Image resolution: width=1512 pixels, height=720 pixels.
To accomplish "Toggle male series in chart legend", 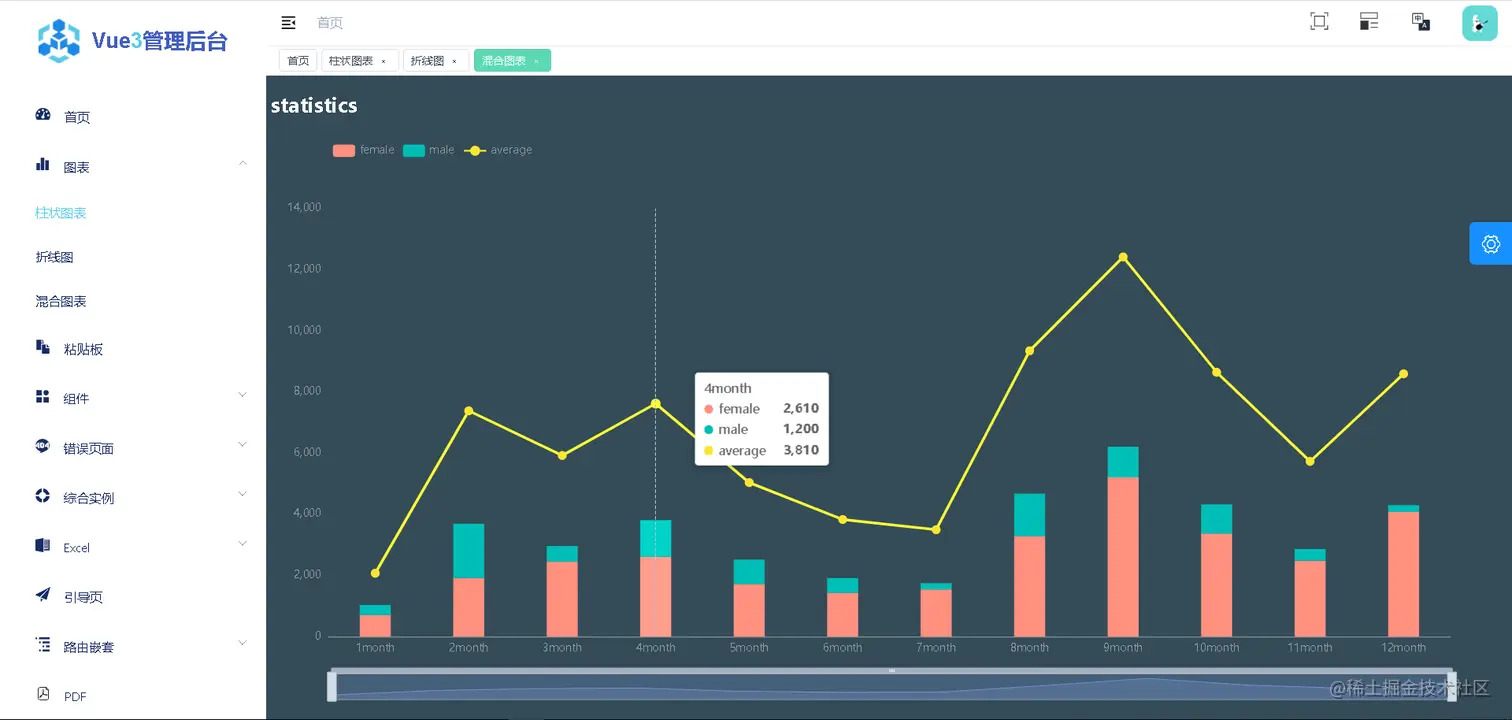I will (429, 150).
